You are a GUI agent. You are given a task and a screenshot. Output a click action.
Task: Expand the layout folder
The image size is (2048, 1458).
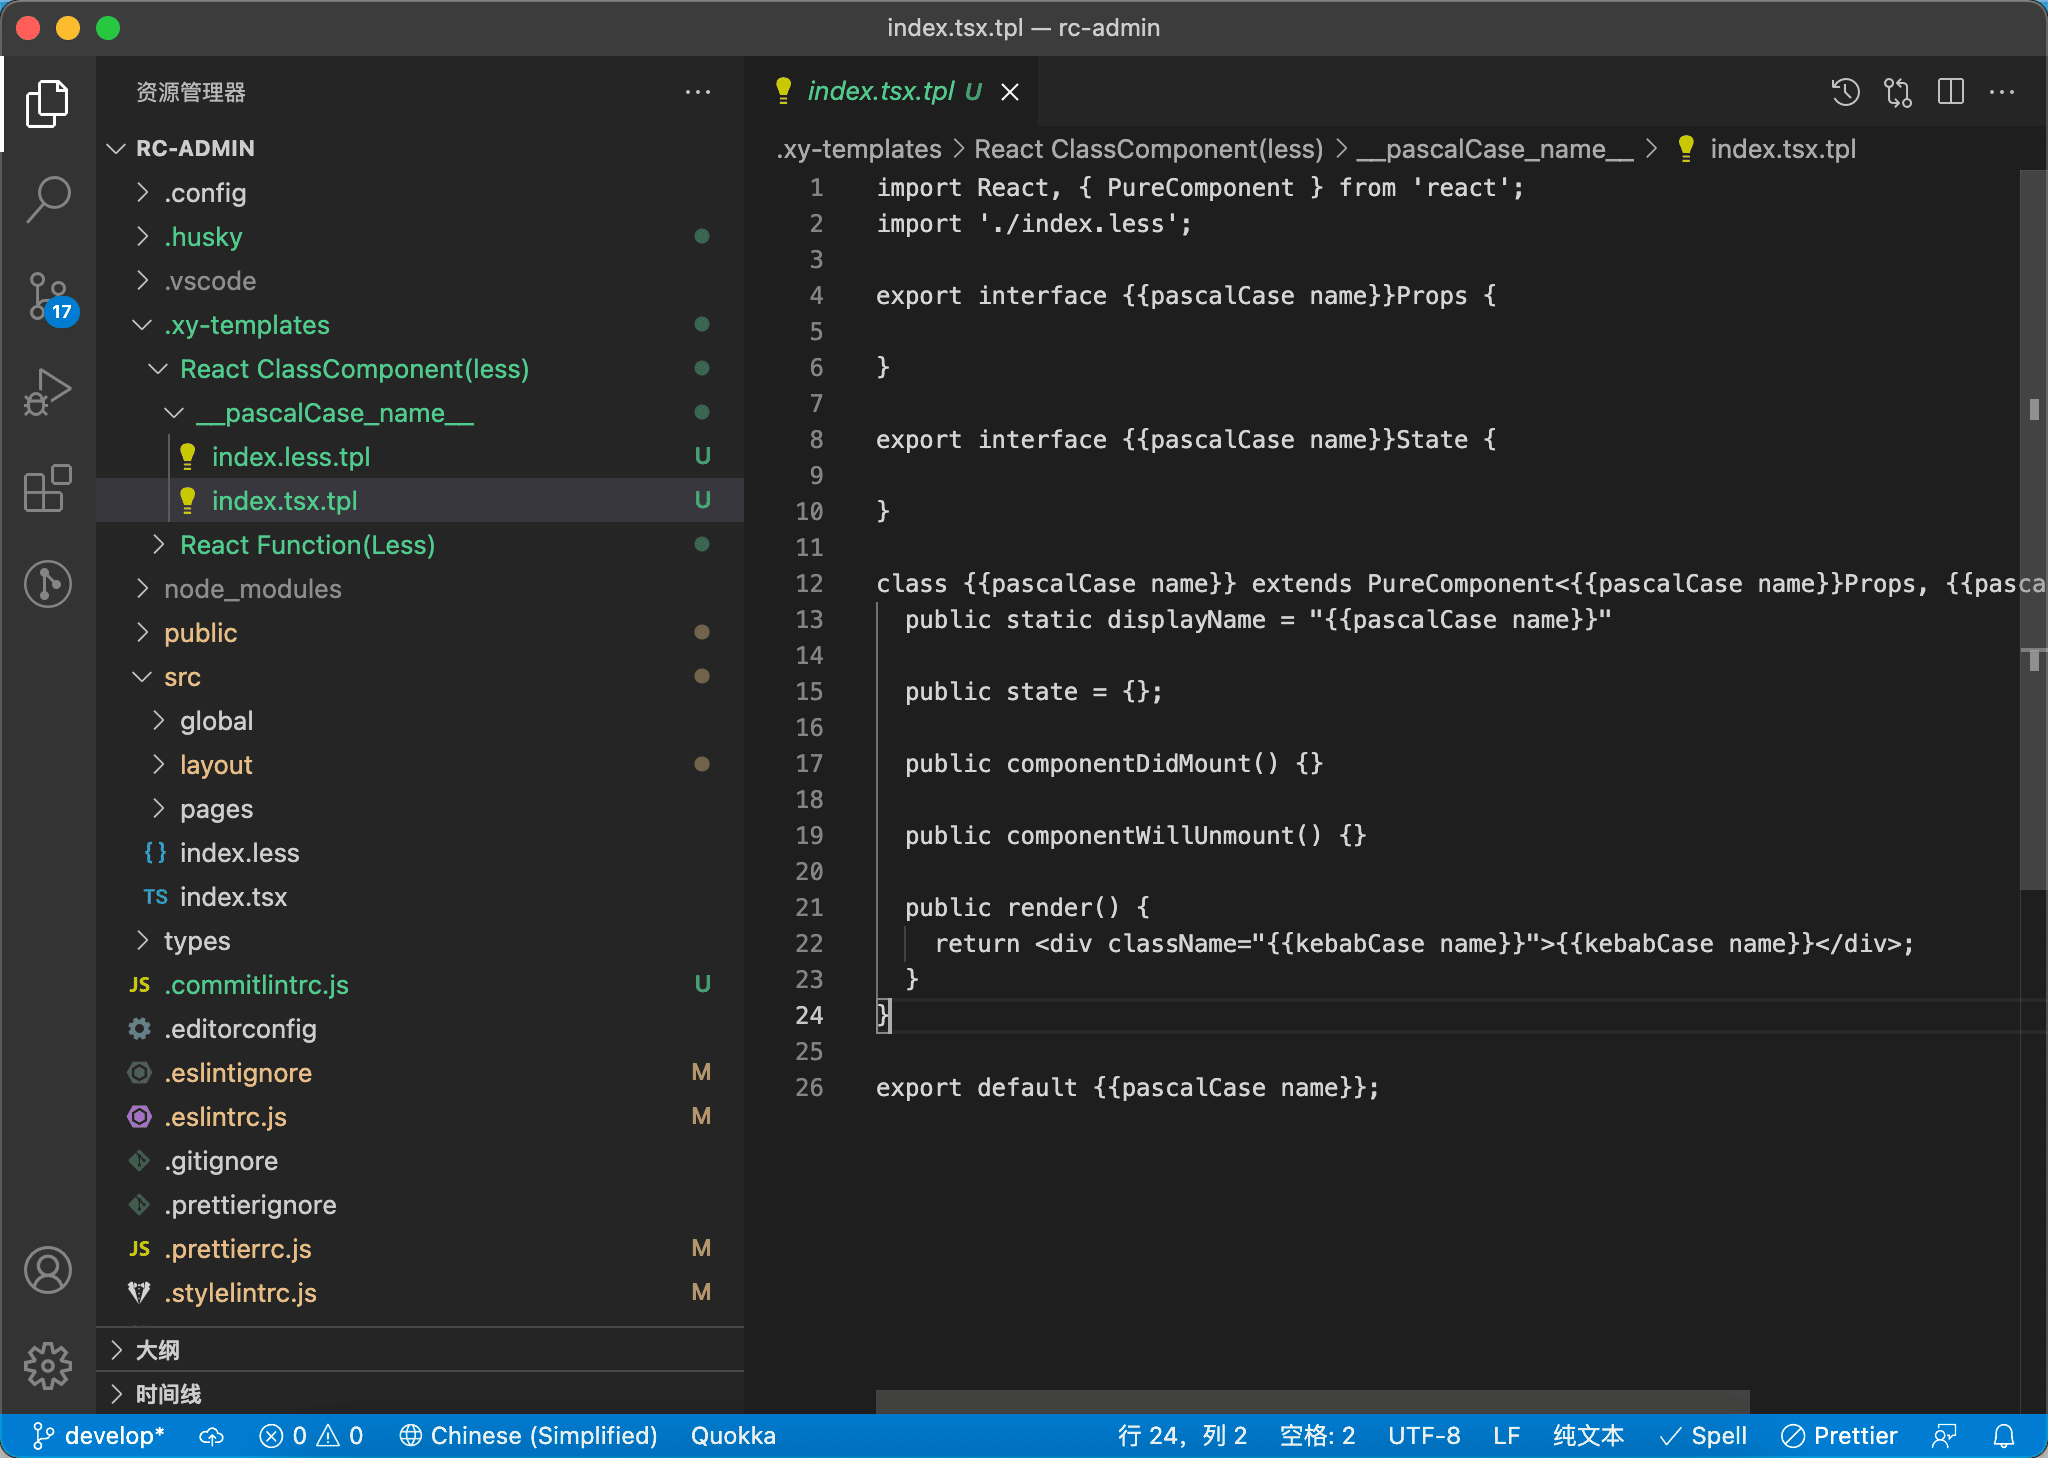(420, 764)
